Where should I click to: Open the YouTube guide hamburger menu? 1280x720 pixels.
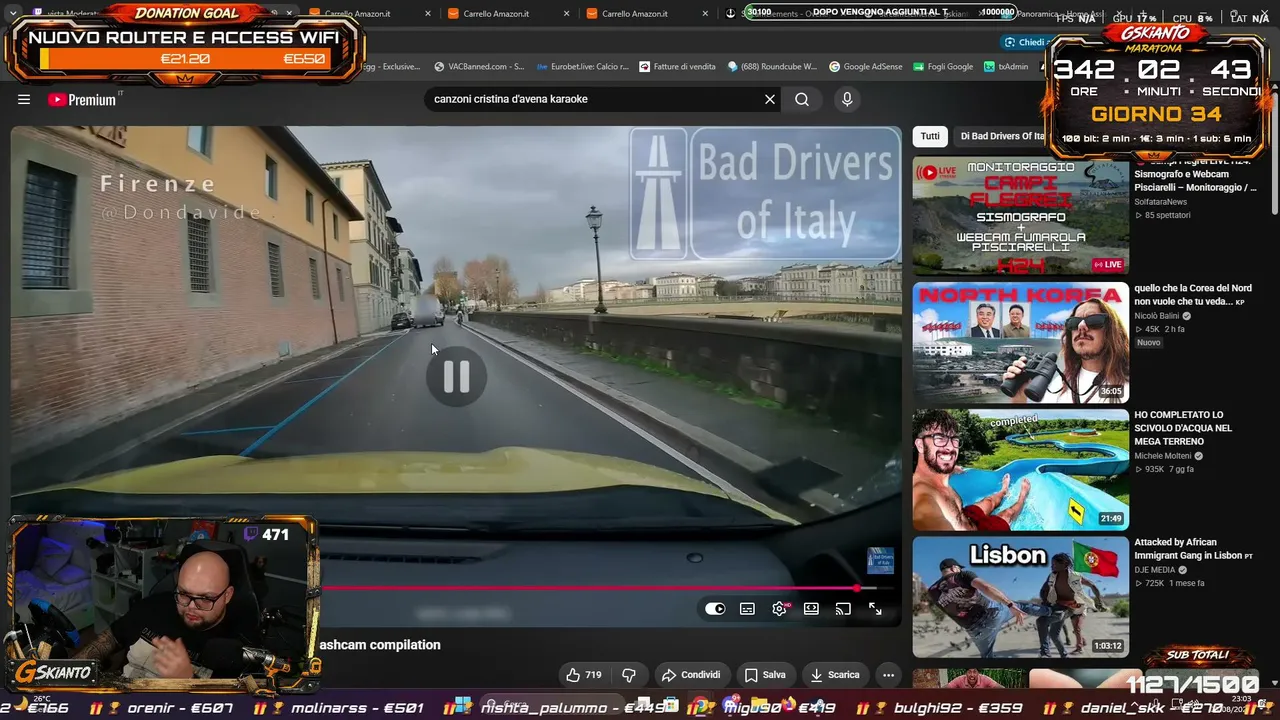click(24, 99)
